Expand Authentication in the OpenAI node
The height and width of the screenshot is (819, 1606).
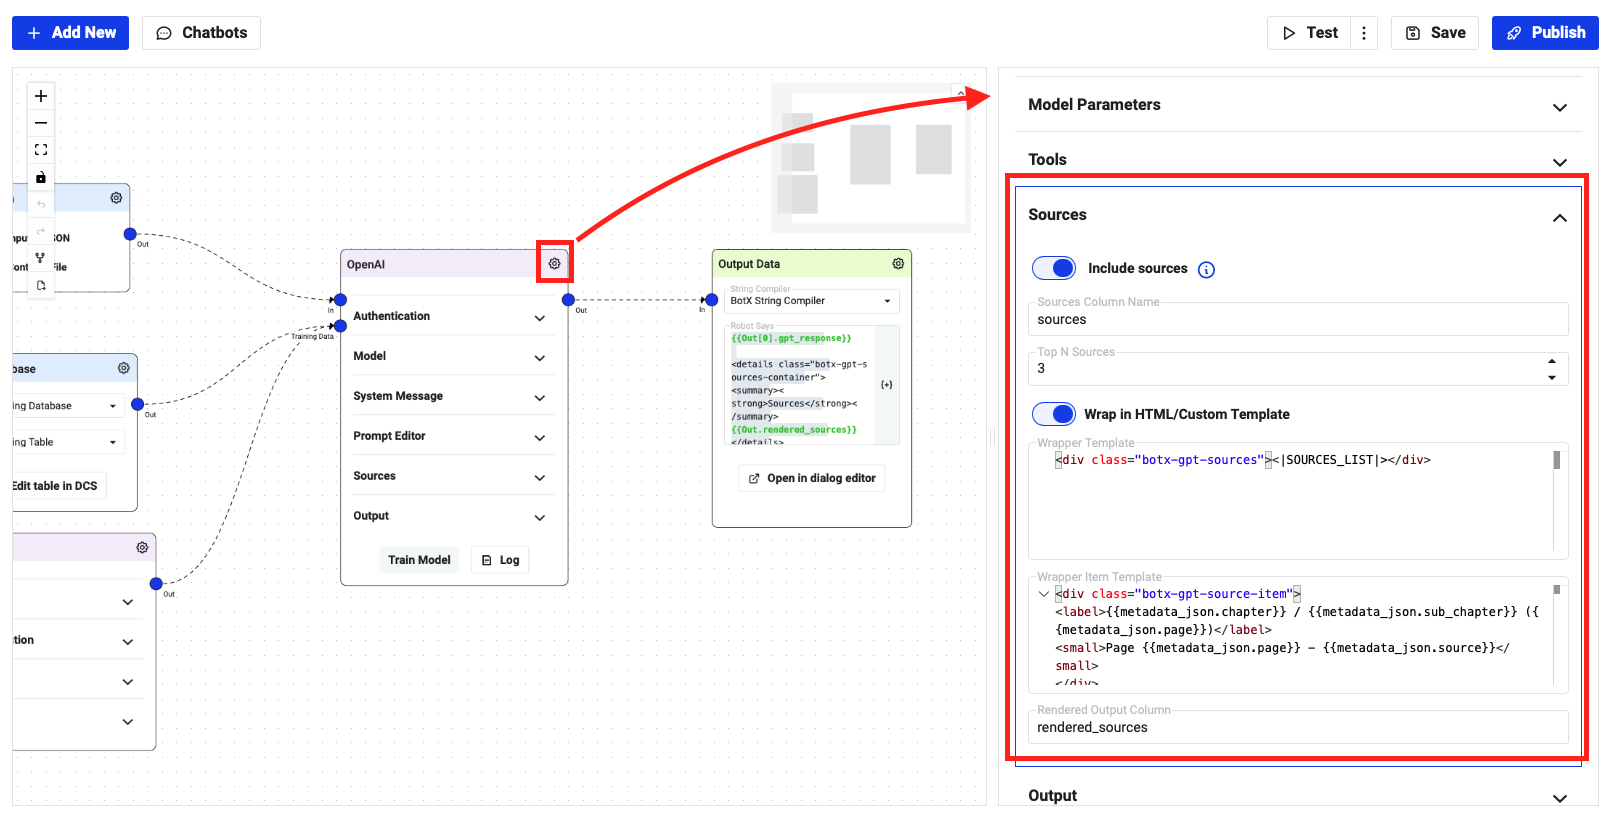pos(540,318)
